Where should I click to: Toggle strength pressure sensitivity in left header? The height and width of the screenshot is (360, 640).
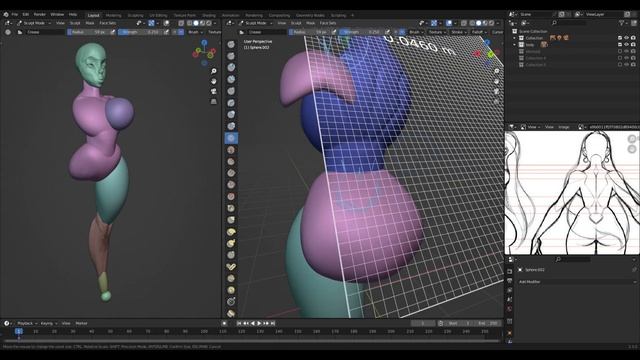click(x=166, y=32)
